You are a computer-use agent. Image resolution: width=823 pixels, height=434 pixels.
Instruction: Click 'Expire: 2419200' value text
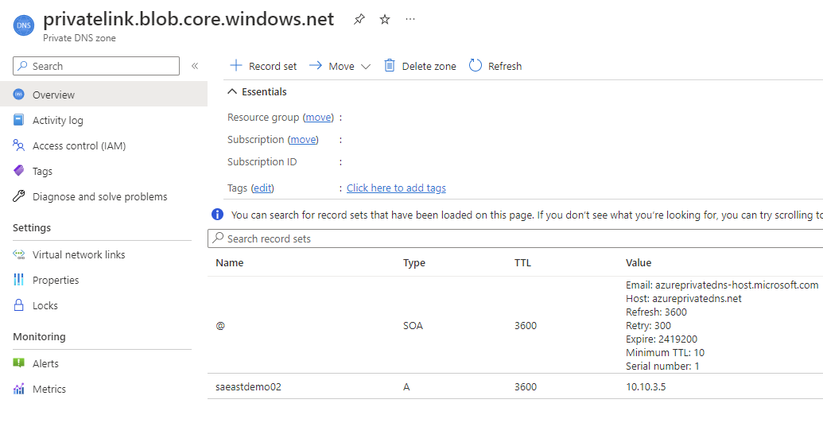tap(661, 339)
